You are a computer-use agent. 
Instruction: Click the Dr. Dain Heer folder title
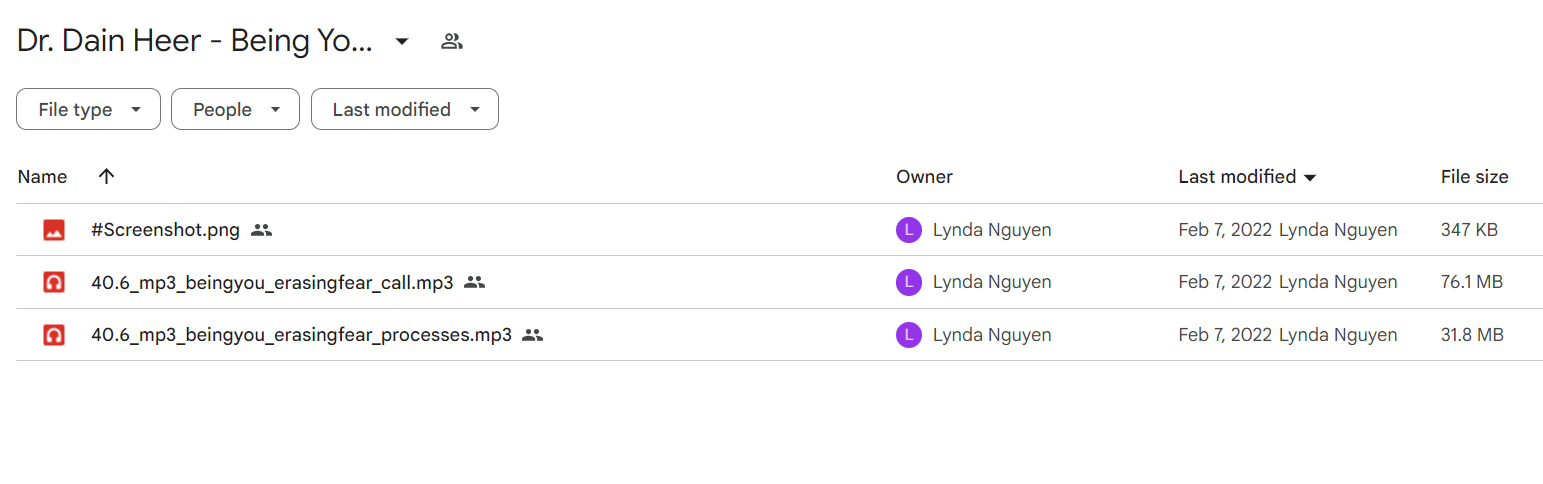pyautogui.click(x=195, y=41)
